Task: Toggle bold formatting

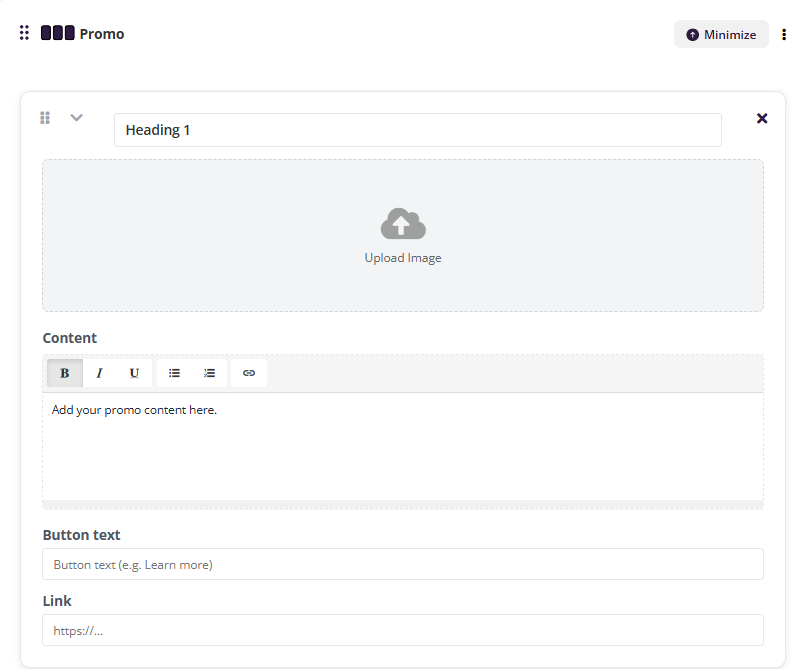Action: [x=65, y=373]
